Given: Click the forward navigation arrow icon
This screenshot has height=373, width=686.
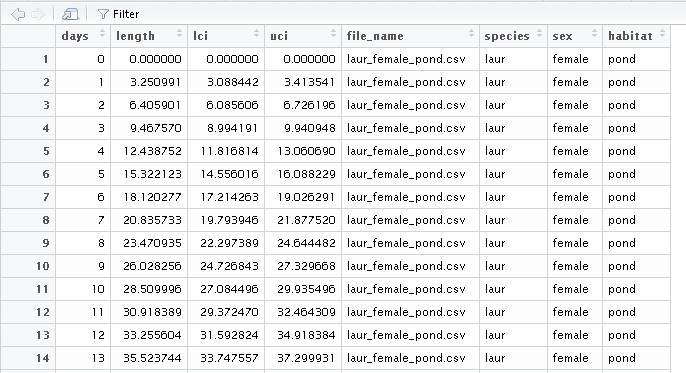Looking at the screenshot, I should point(38,14).
